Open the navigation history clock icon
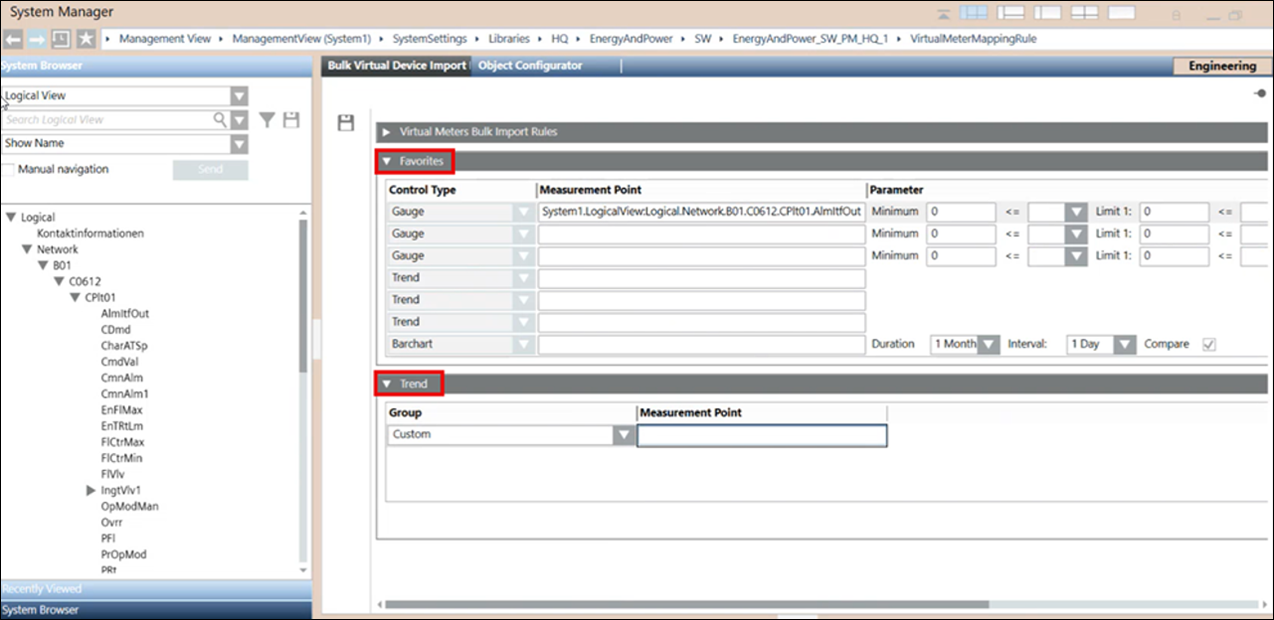This screenshot has width=1274, height=620. coord(61,39)
